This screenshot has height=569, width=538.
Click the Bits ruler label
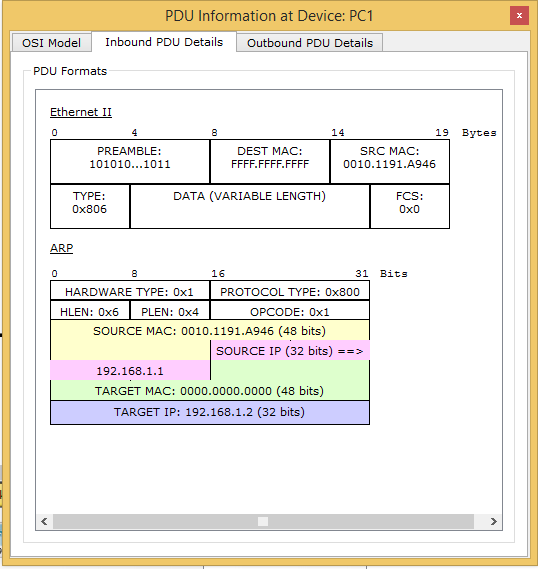394,273
